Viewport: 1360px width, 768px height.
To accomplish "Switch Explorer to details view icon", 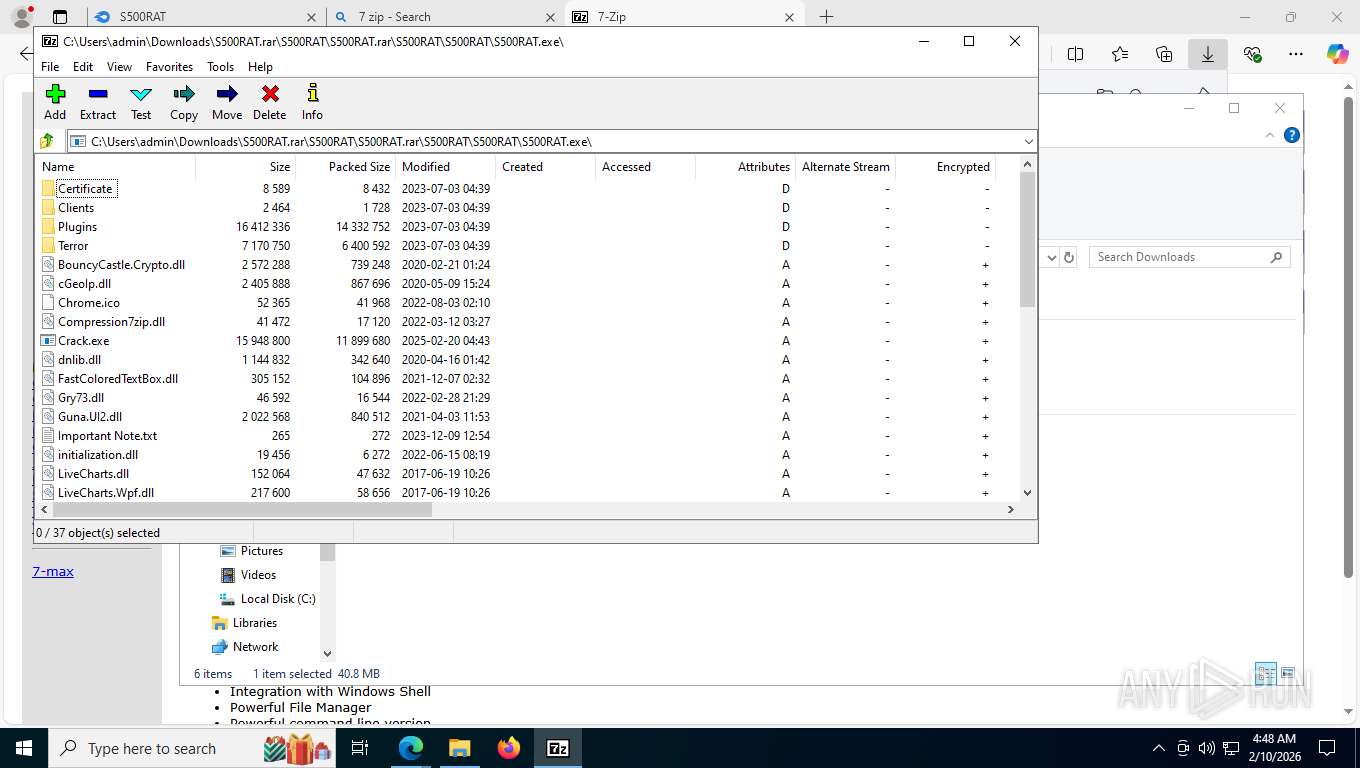I will 1266,673.
